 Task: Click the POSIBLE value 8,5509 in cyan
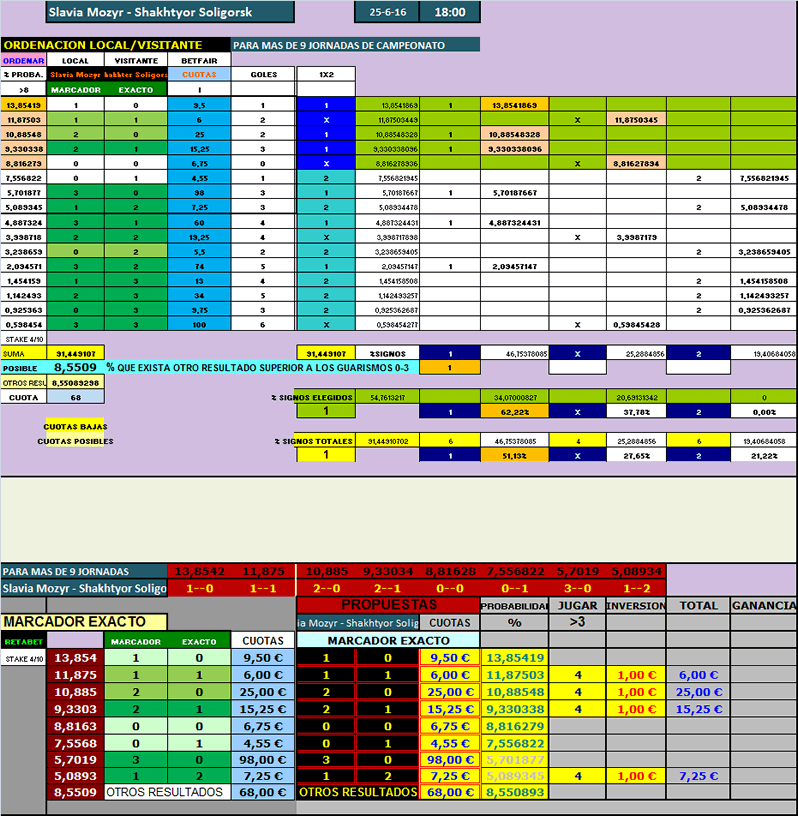[x=75, y=367]
